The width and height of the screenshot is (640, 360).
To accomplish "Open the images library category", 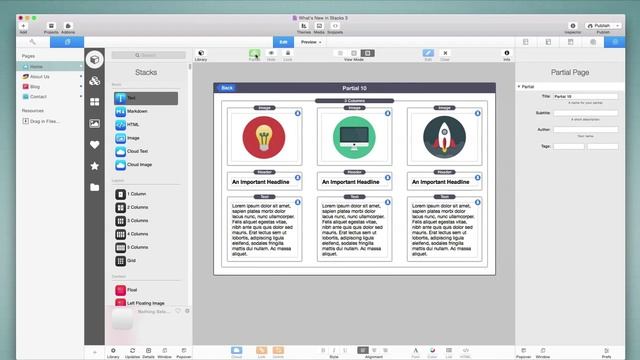I will [x=95, y=123].
